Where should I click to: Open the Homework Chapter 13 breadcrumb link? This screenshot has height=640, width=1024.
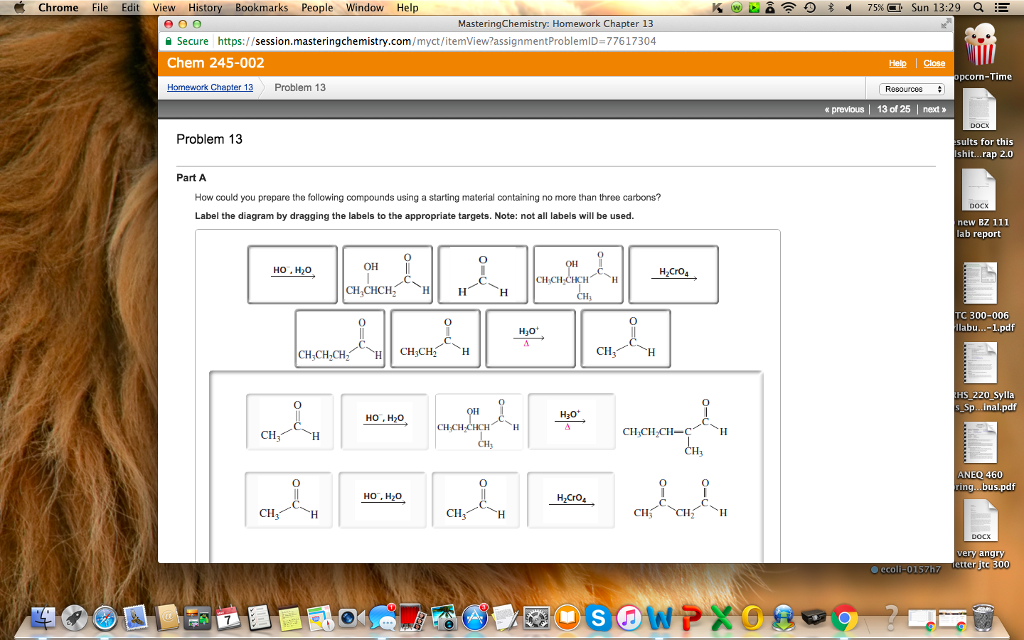click(212, 87)
